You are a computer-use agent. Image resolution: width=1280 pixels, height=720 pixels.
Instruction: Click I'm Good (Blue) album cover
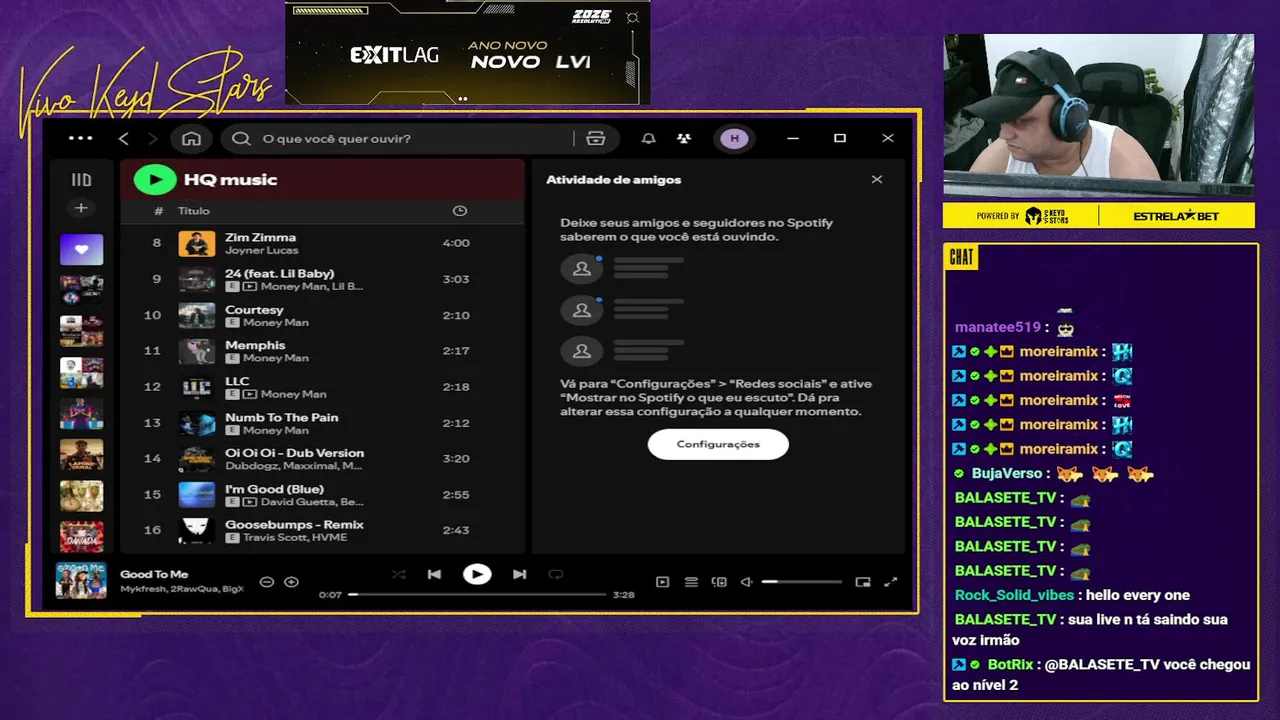(197, 495)
